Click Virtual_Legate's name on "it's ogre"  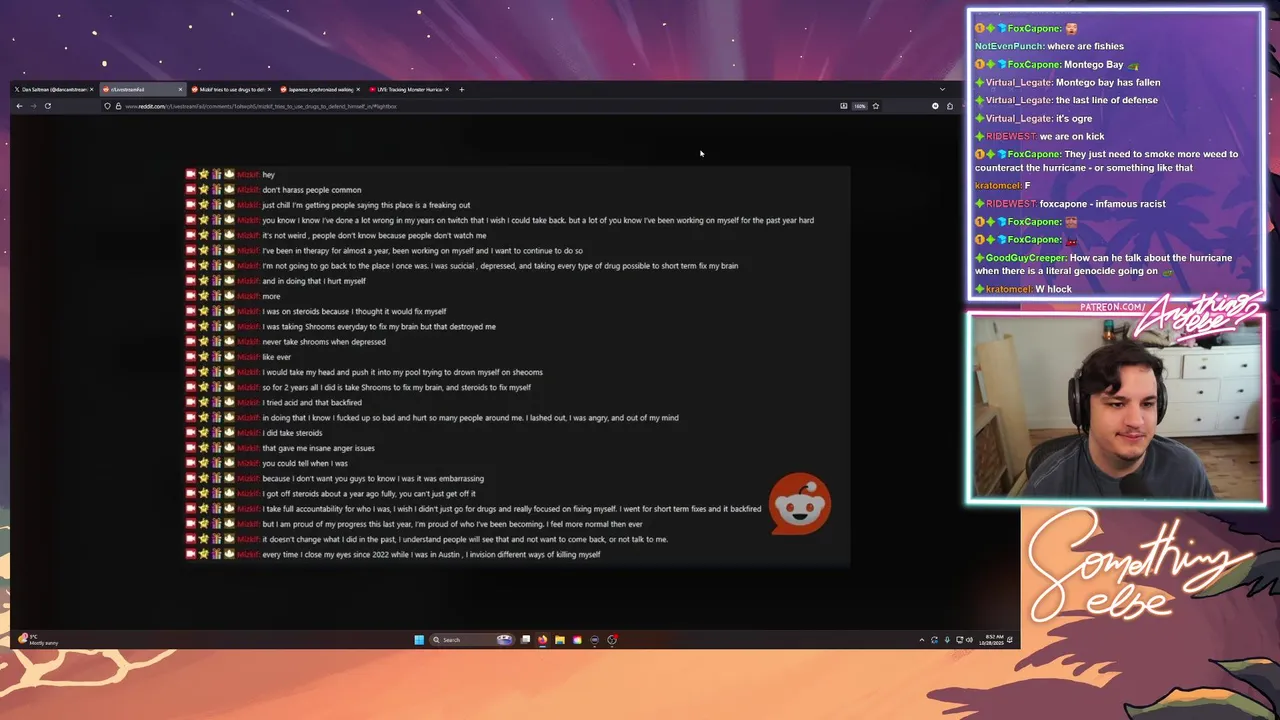[1018, 118]
